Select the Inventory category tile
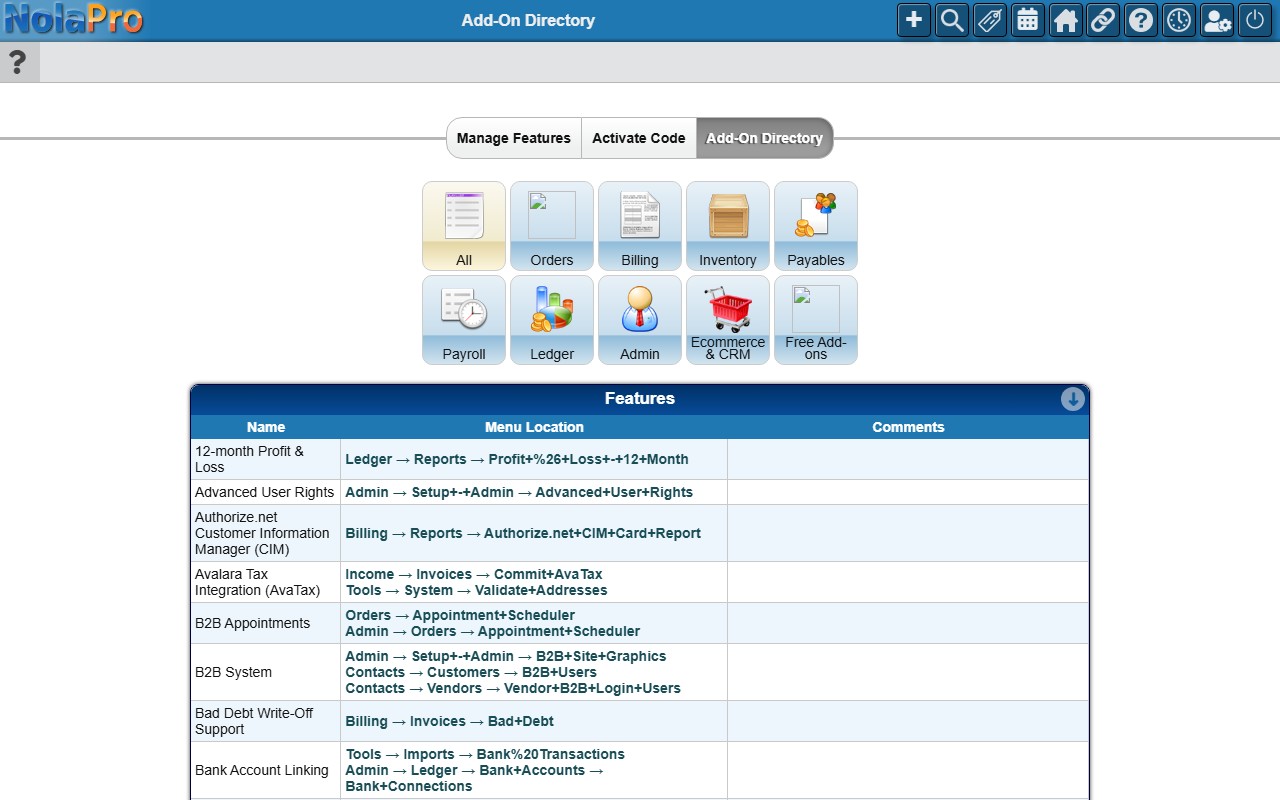 [728, 226]
